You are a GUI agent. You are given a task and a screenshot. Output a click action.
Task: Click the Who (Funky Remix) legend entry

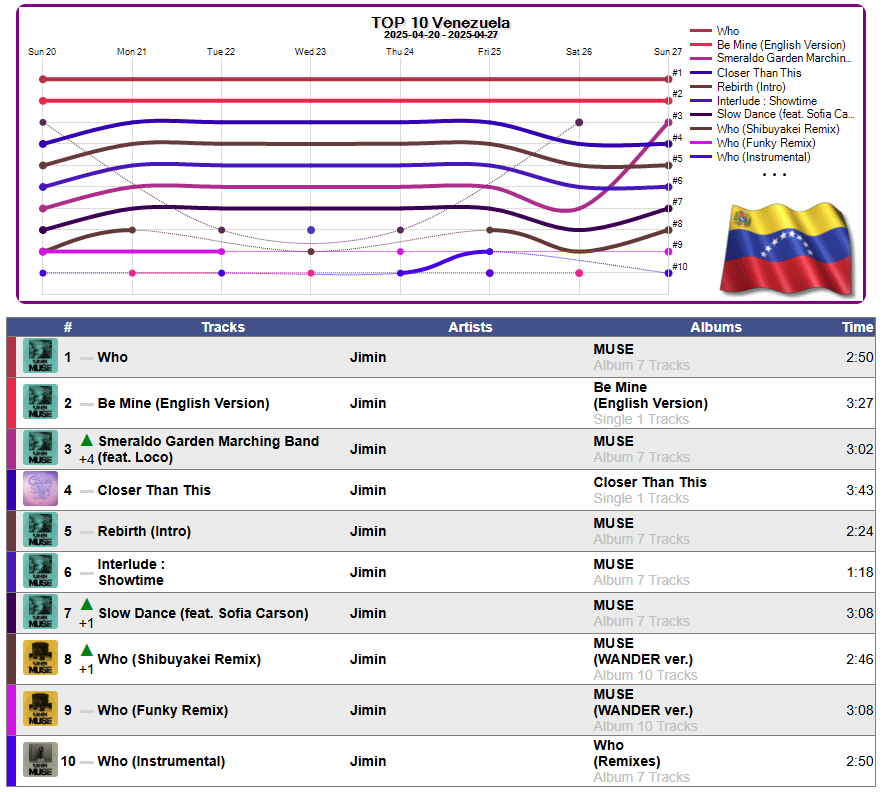pos(753,143)
